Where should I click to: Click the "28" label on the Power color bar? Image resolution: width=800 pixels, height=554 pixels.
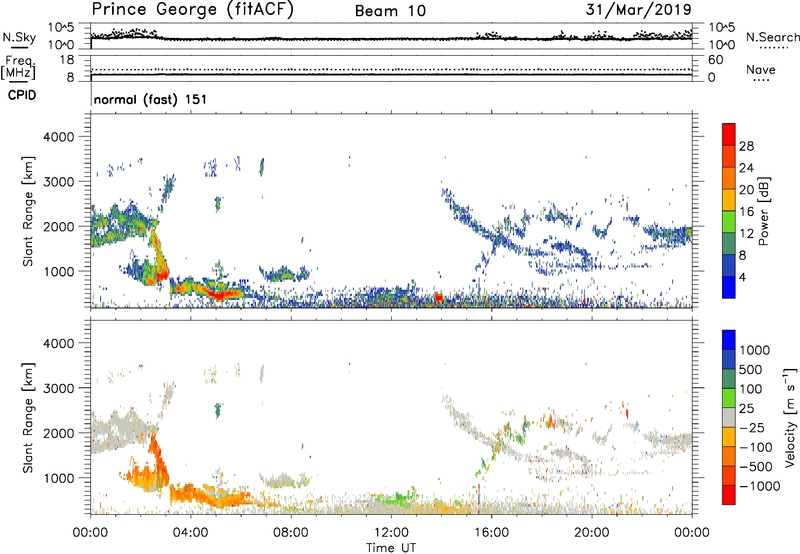[x=746, y=146]
